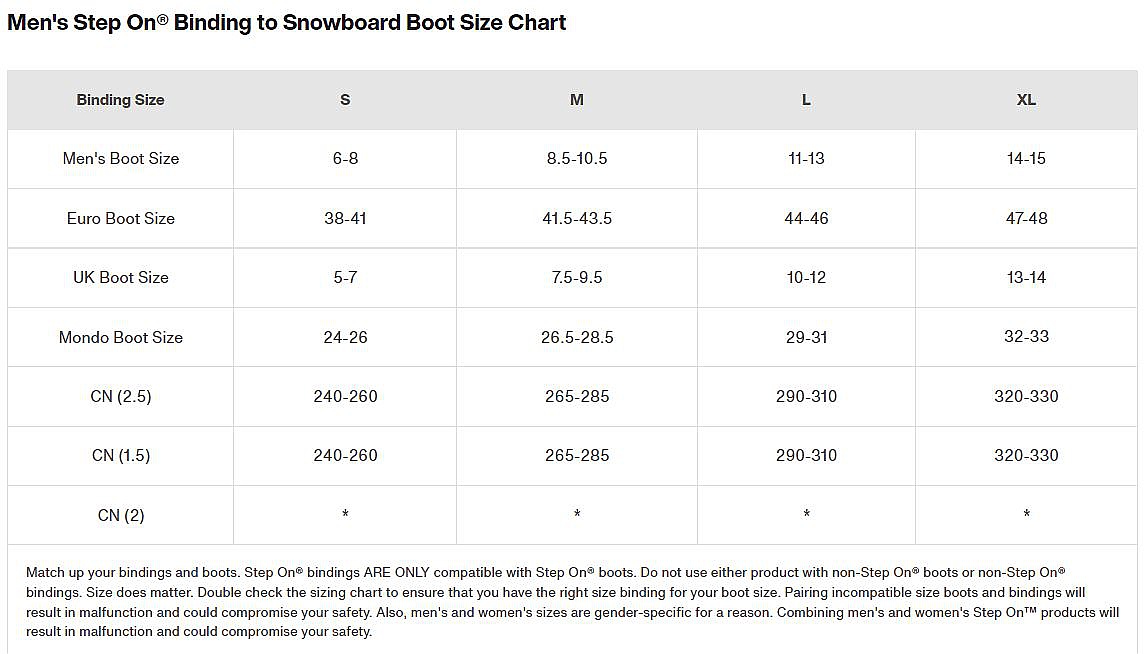The width and height of the screenshot is (1148, 654).
Task: Click the asterisk under the XL column
Action: (x=1026, y=514)
